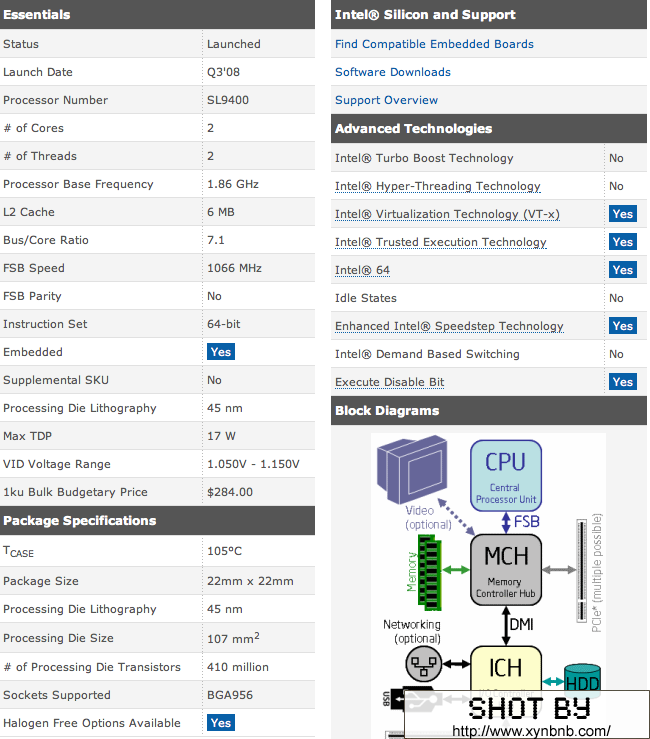The width and height of the screenshot is (650, 739).
Task: Click the Execute Disable Bit link
Action: (x=389, y=382)
